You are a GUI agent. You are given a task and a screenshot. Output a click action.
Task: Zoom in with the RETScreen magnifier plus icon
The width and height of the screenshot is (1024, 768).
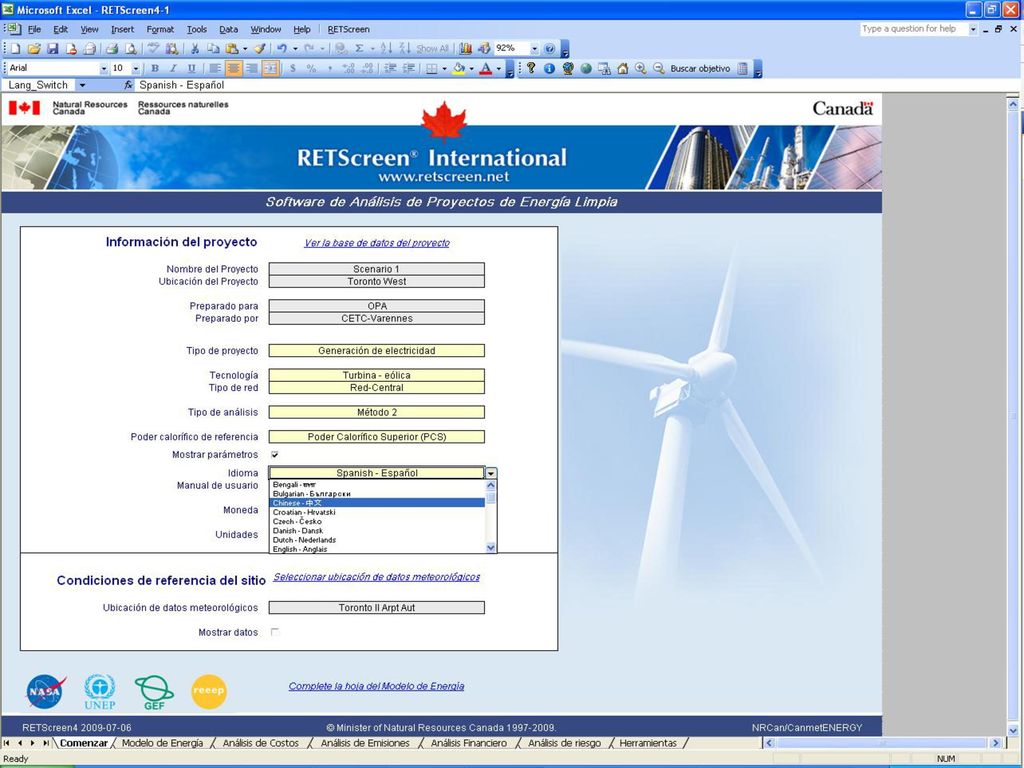coord(641,68)
